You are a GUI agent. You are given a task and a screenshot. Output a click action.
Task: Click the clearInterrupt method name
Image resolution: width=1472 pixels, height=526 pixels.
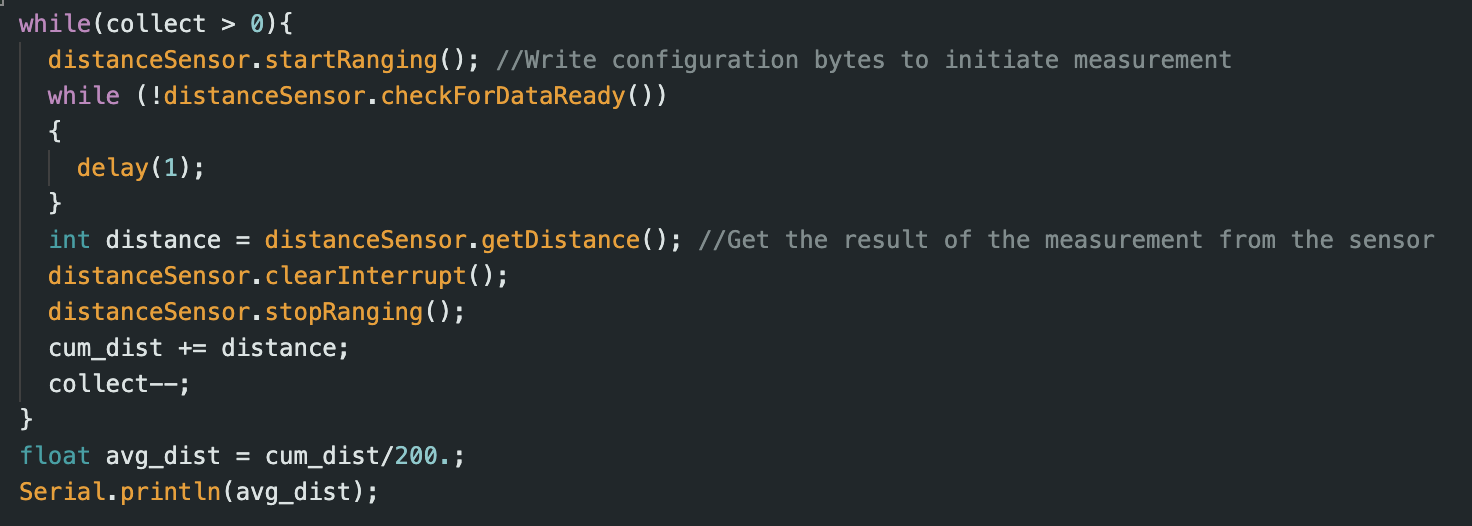point(365,276)
